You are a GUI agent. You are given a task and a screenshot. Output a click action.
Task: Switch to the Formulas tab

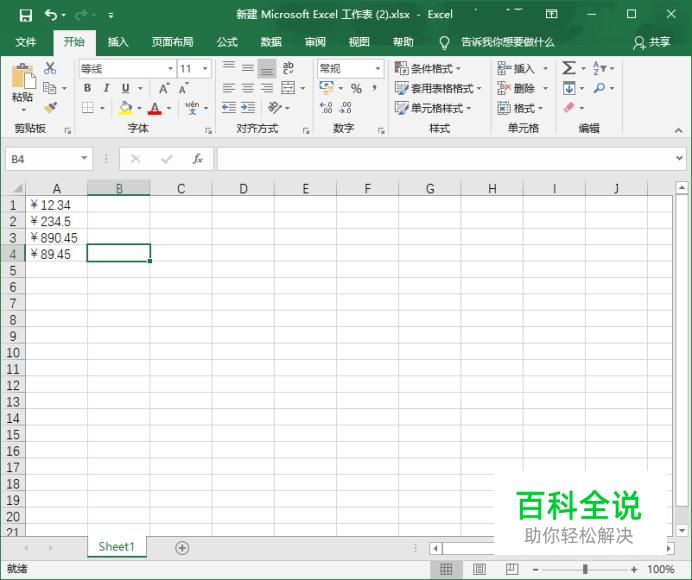pos(227,42)
